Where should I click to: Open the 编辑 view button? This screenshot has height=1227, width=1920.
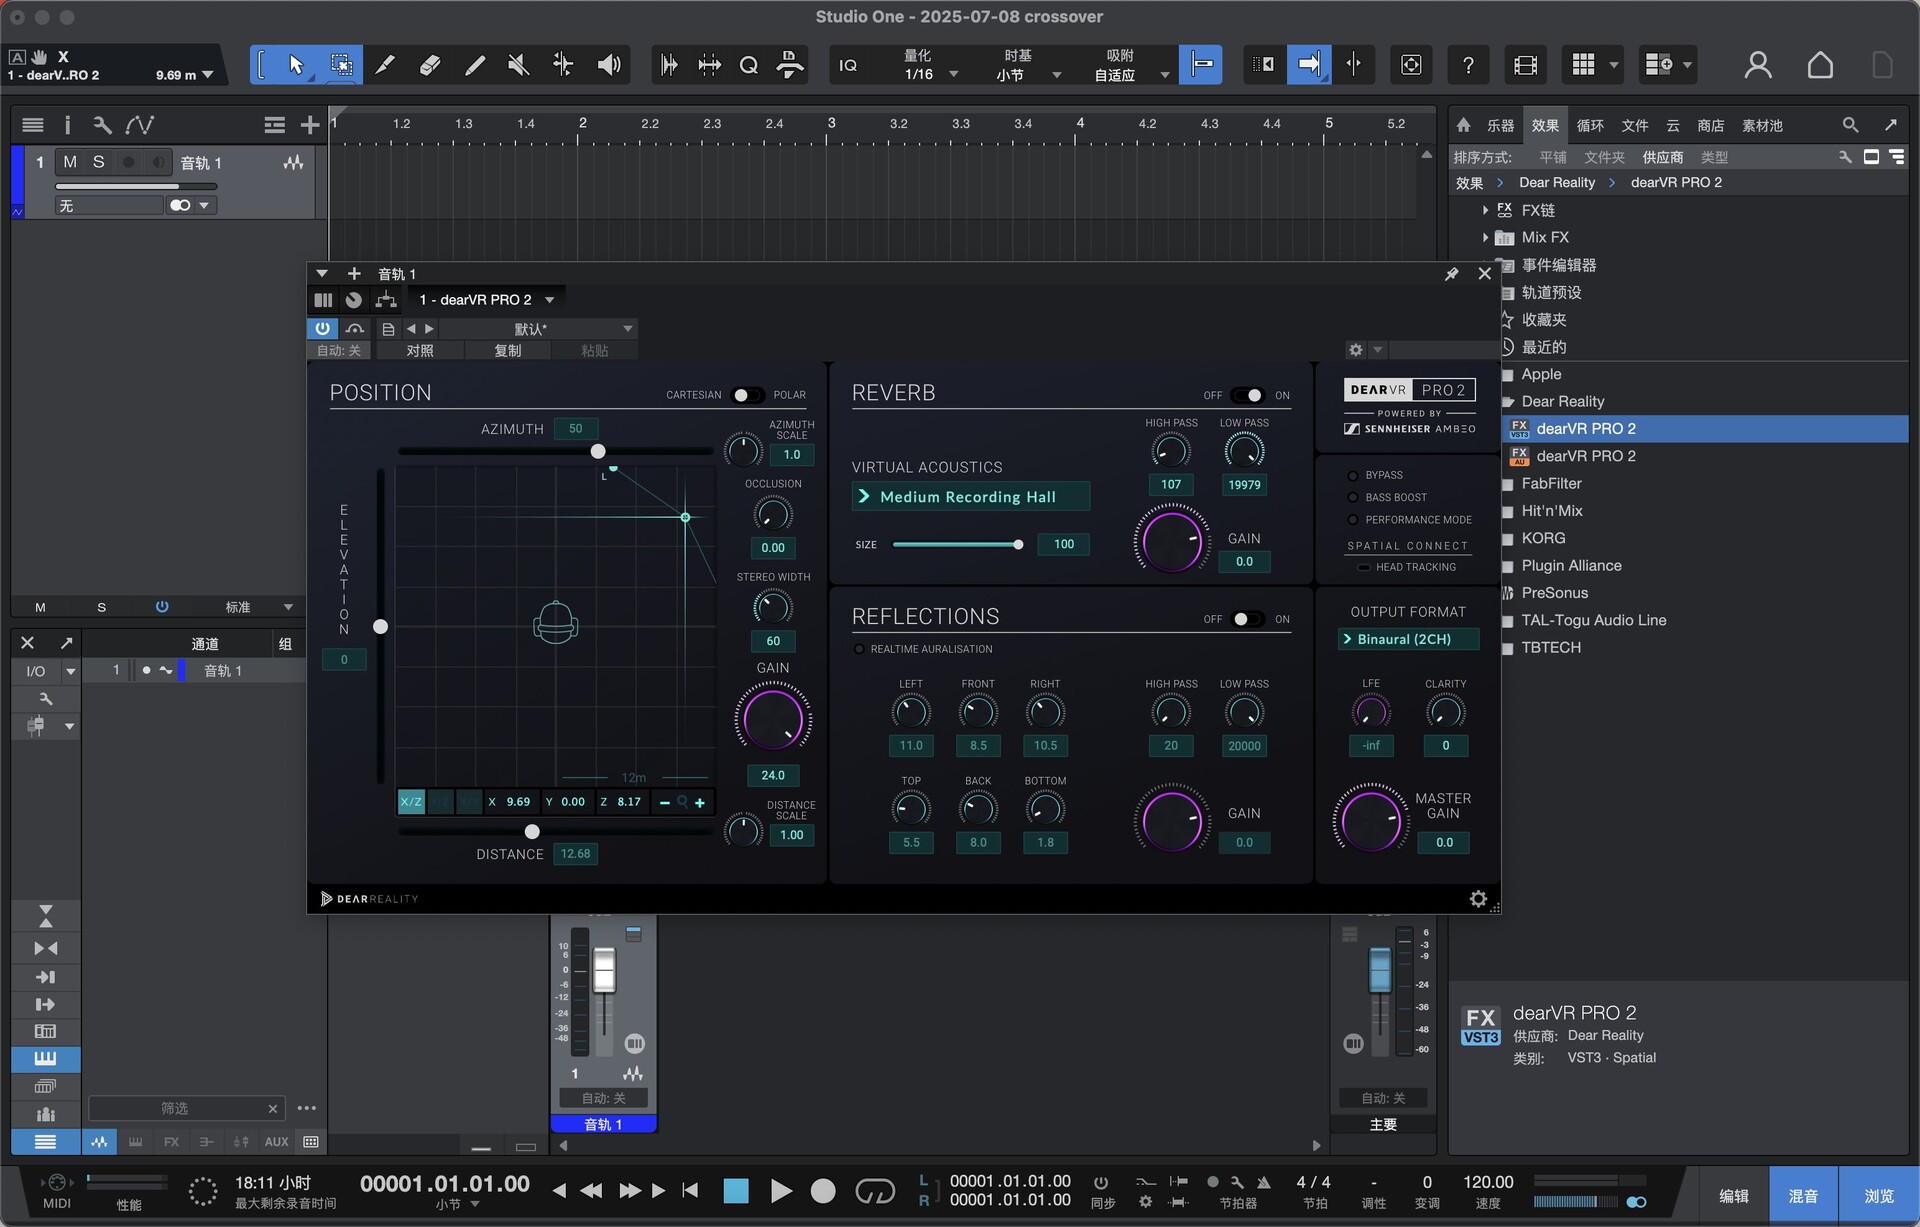(1733, 1196)
